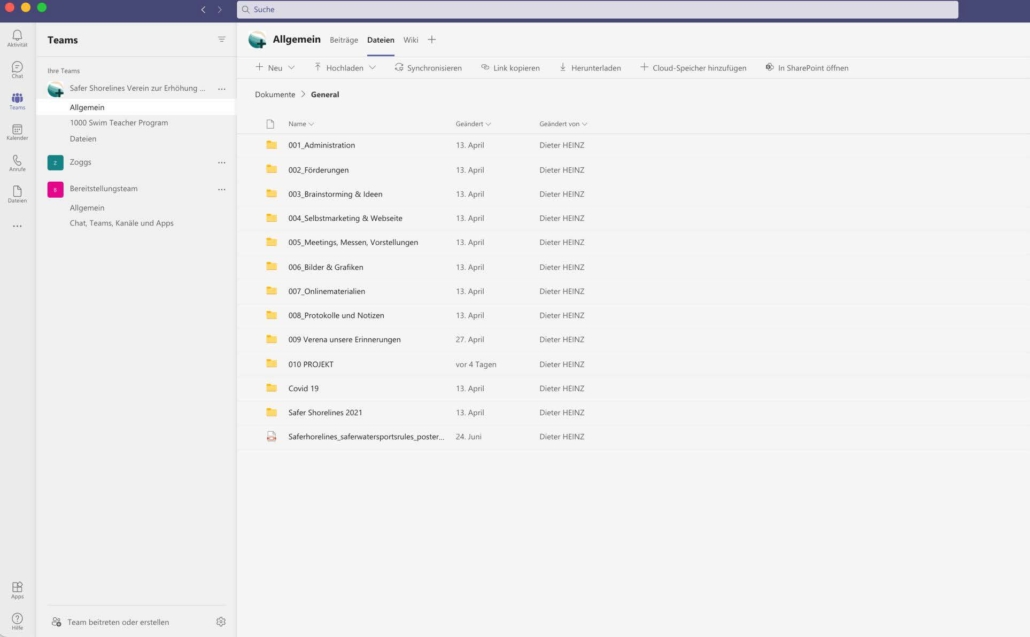
Task: Click General in the breadcrumb
Action: 325,95
